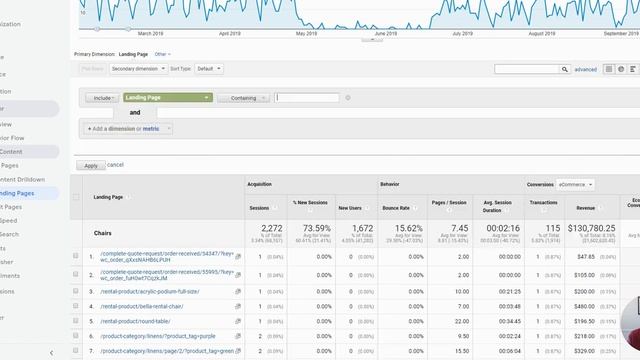Sort by the Transactions column header
The image size is (640, 360).
[543, 203]
